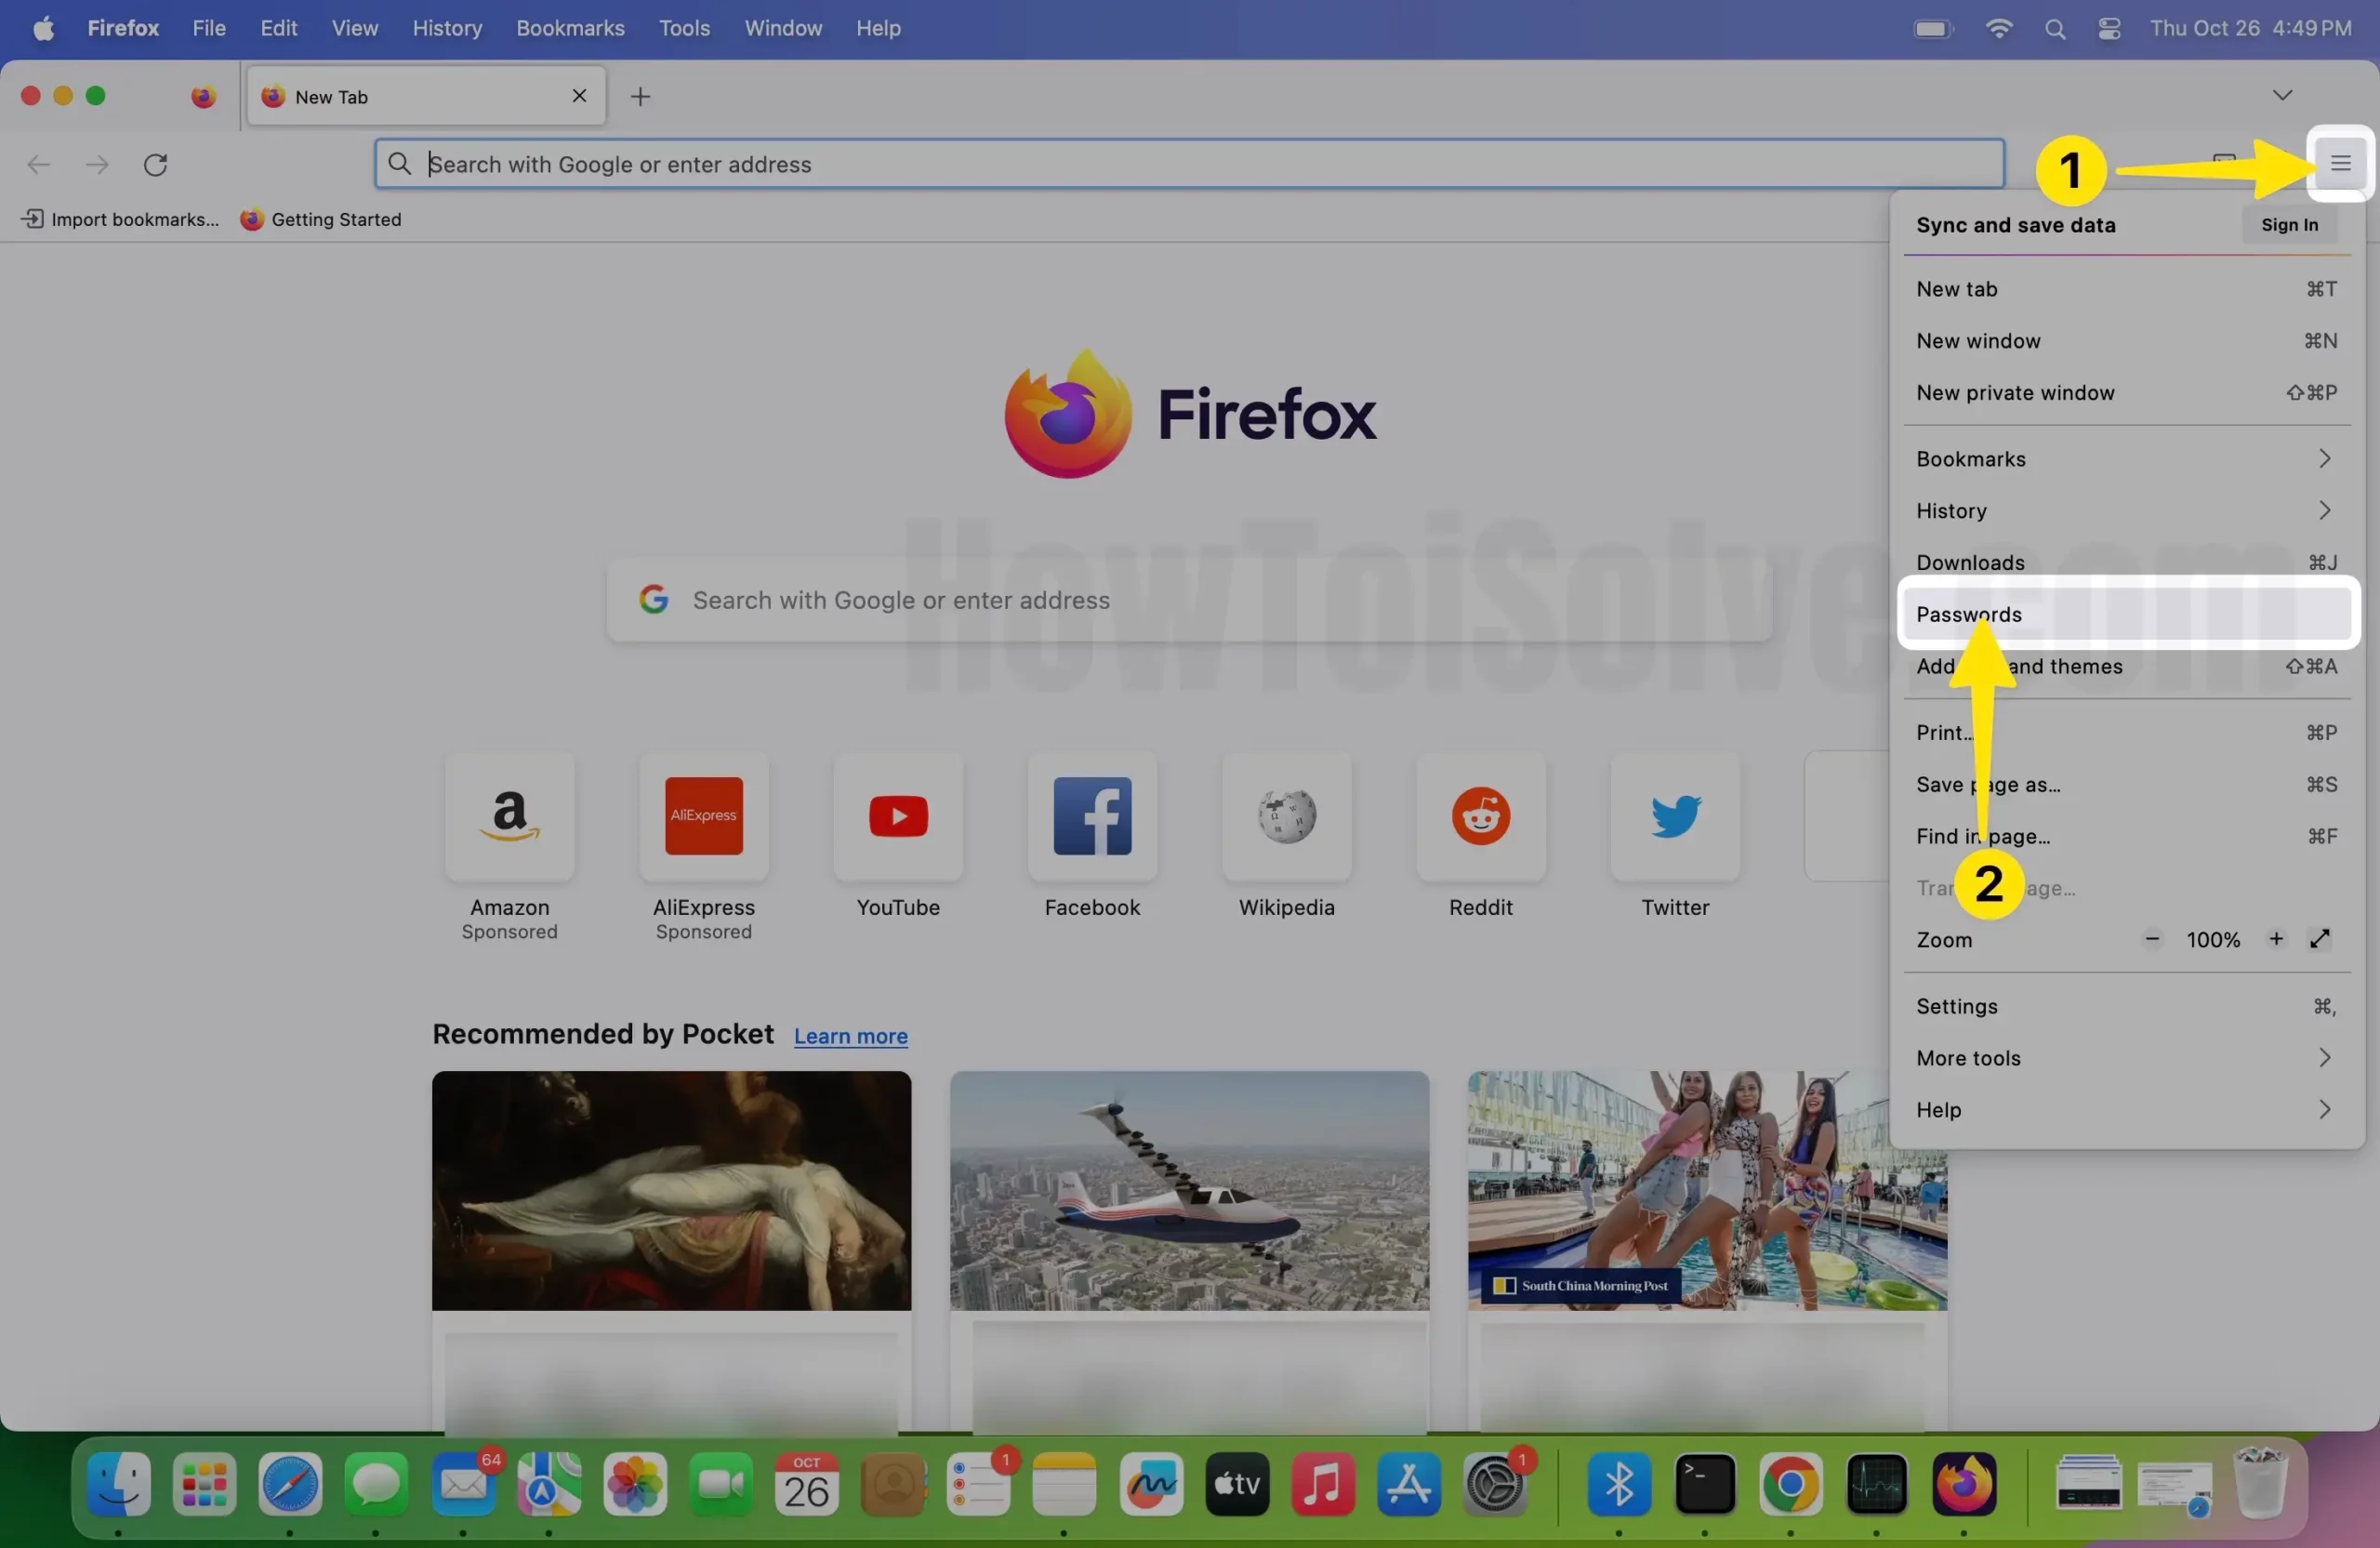This screenshot has width=2380, height=1548.
Task: Choose Print from menu
Action: coord(2126,733)
